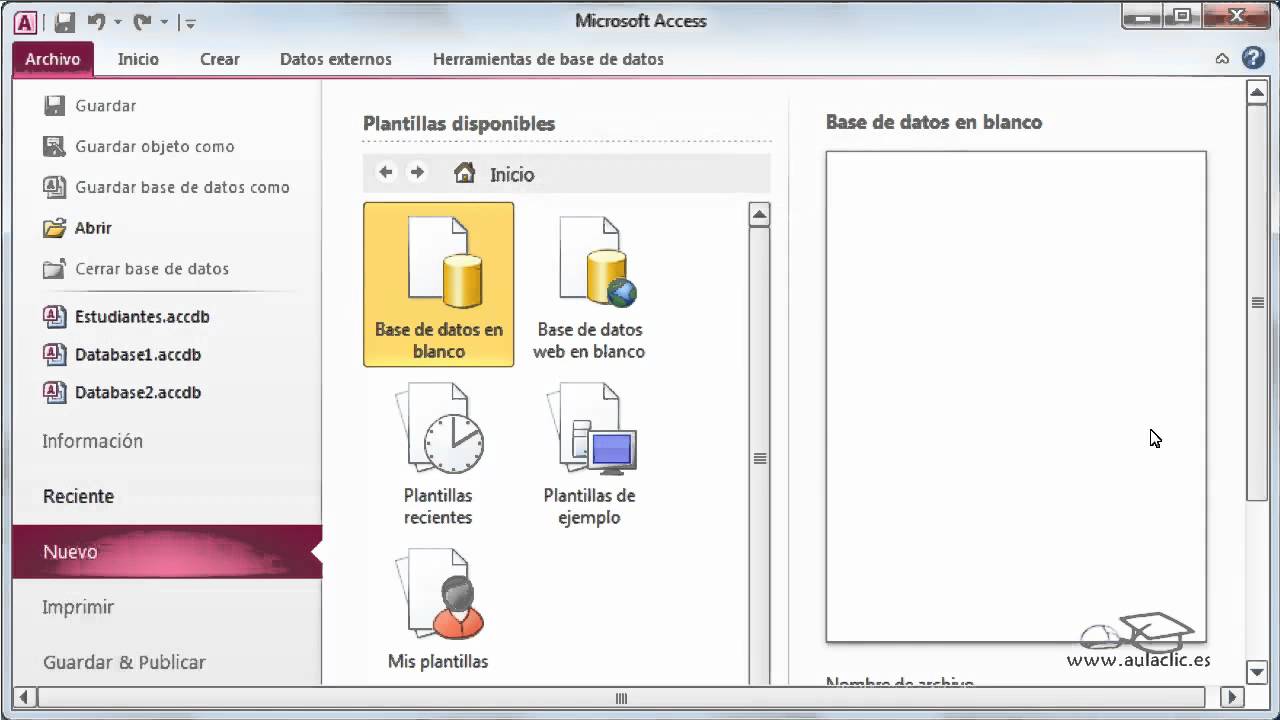Open Plantillas recientes
The height and width of the screenshot is (720, 1280).
438,455
